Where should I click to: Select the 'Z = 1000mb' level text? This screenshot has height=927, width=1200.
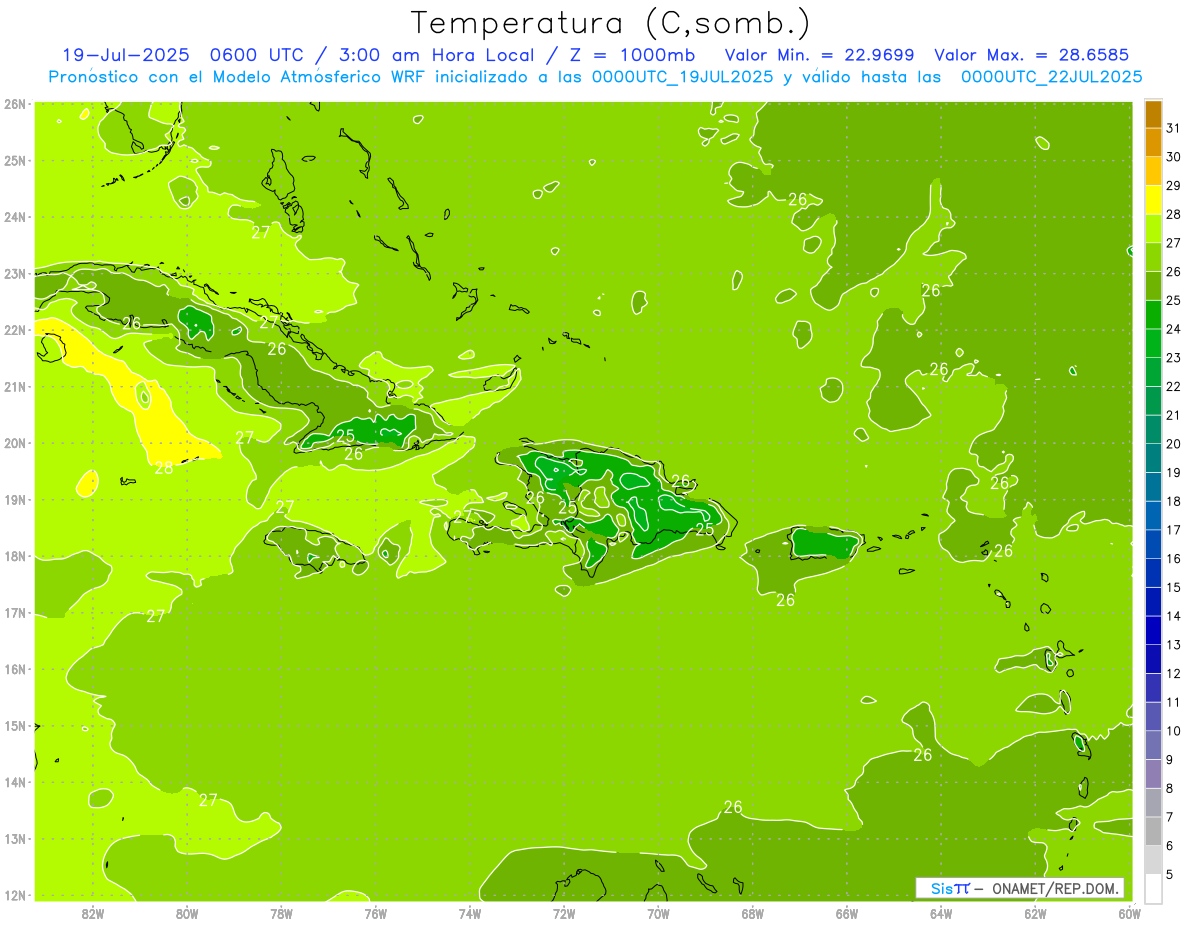632,55
